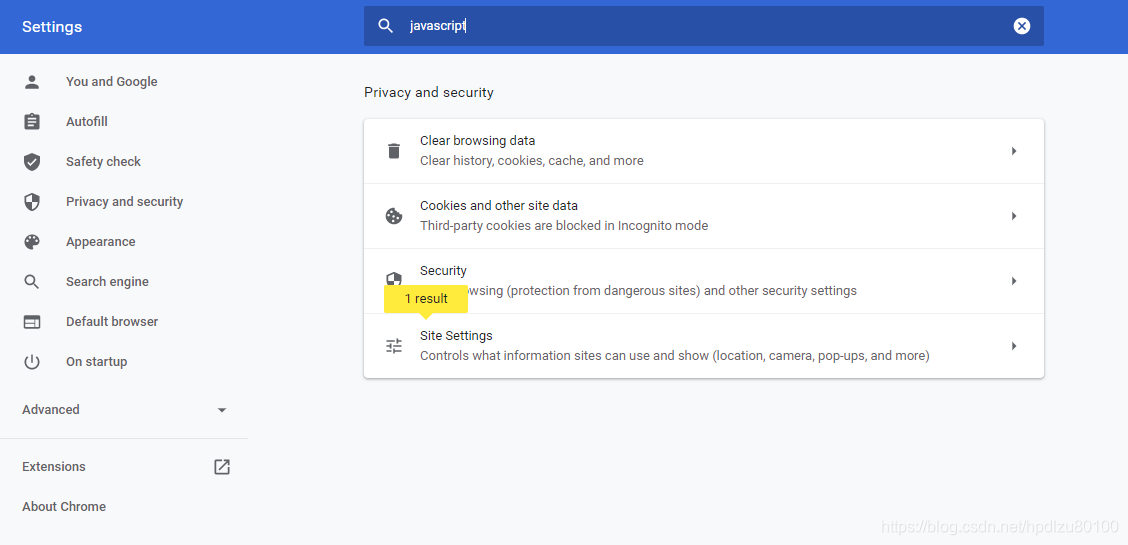Viewport: 1128px width, 545px height.
Task: Open the Autofill section
Action: pos(87,122)
